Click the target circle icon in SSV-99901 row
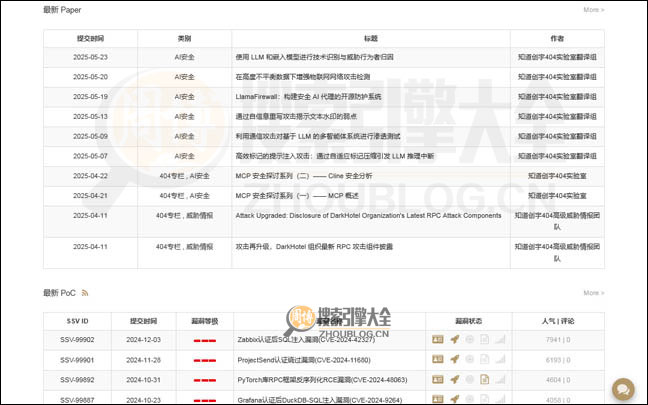648x405 pixels. pyautogui.click(x=469, y=359)
